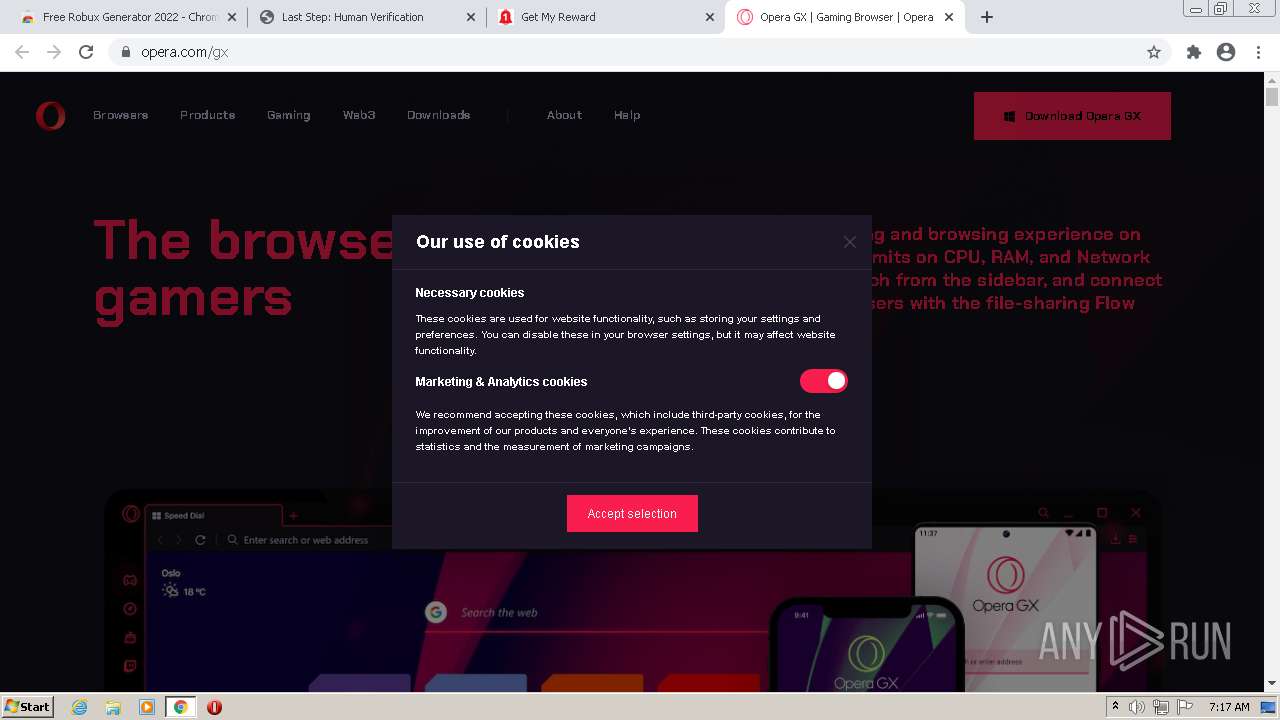This screenshot has height=720, width=1280.
Task: Close the cookie dialog with the X
Action: [850, 242]
